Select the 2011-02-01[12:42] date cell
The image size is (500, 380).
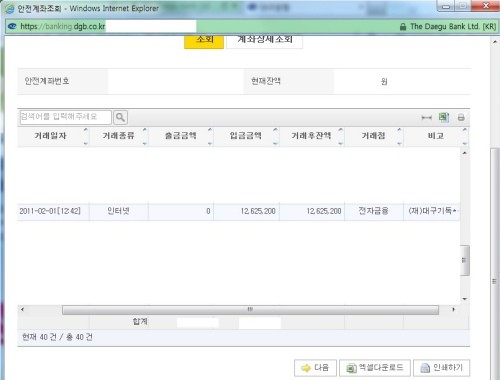[53, 211]
